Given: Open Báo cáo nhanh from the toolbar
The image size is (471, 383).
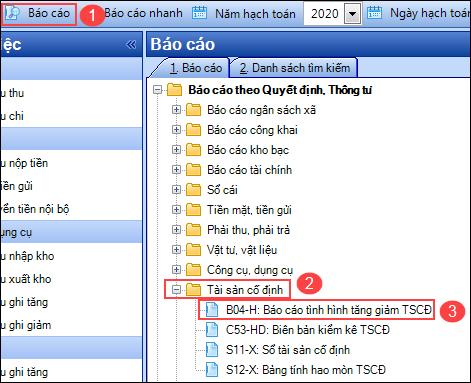Looking at the screenshot, I should point(143,13).
